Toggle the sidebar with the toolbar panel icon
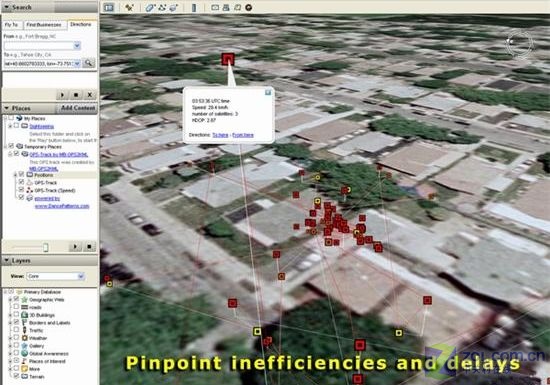The image size is (550, 385). coord(109,7)
